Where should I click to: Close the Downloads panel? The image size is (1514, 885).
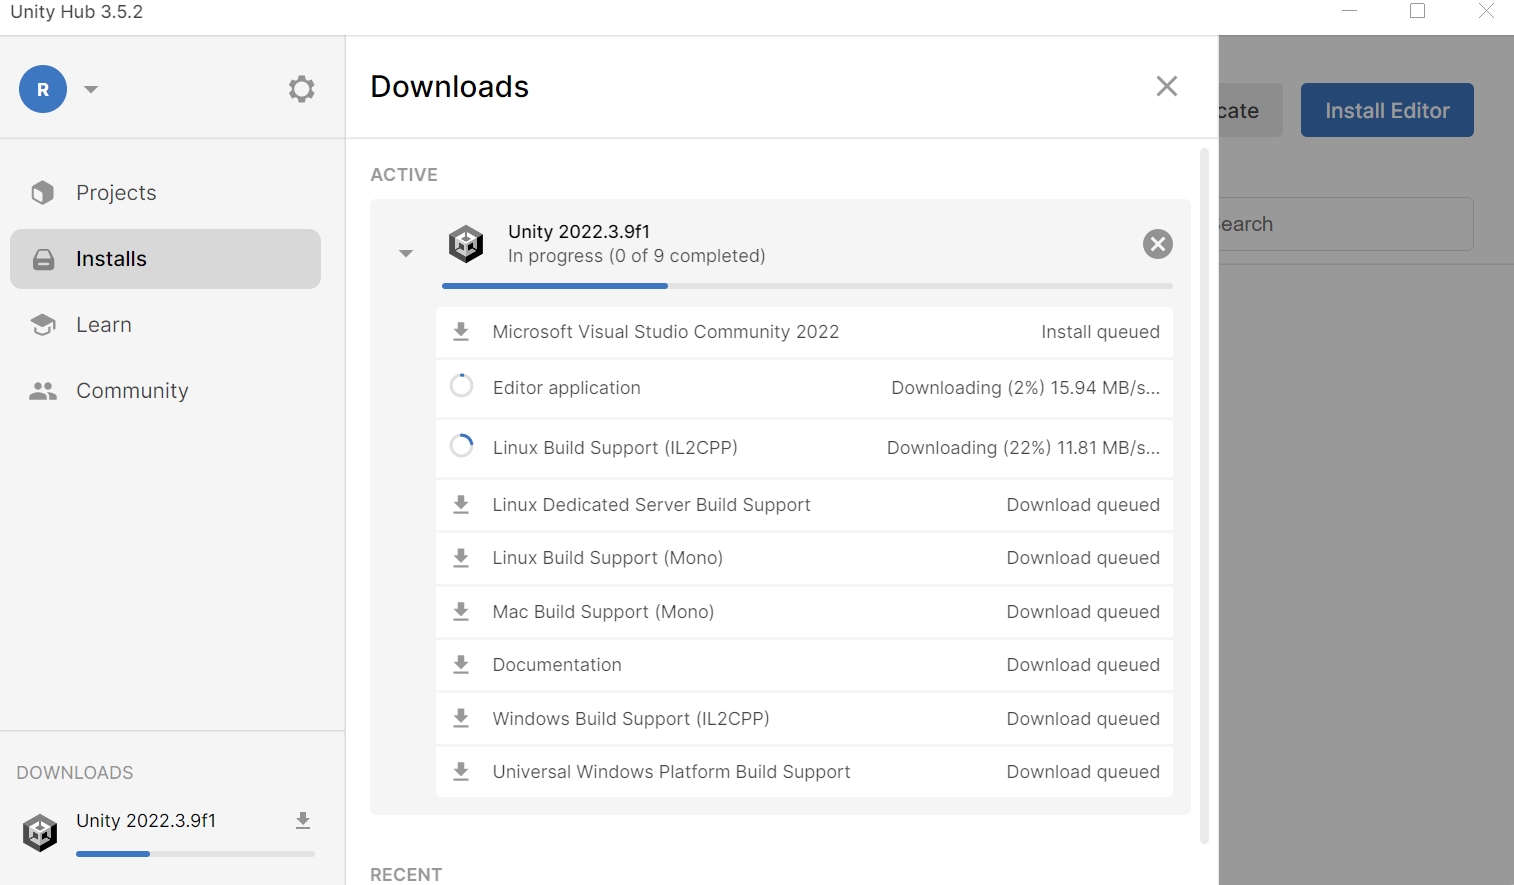pos(1166,86)
